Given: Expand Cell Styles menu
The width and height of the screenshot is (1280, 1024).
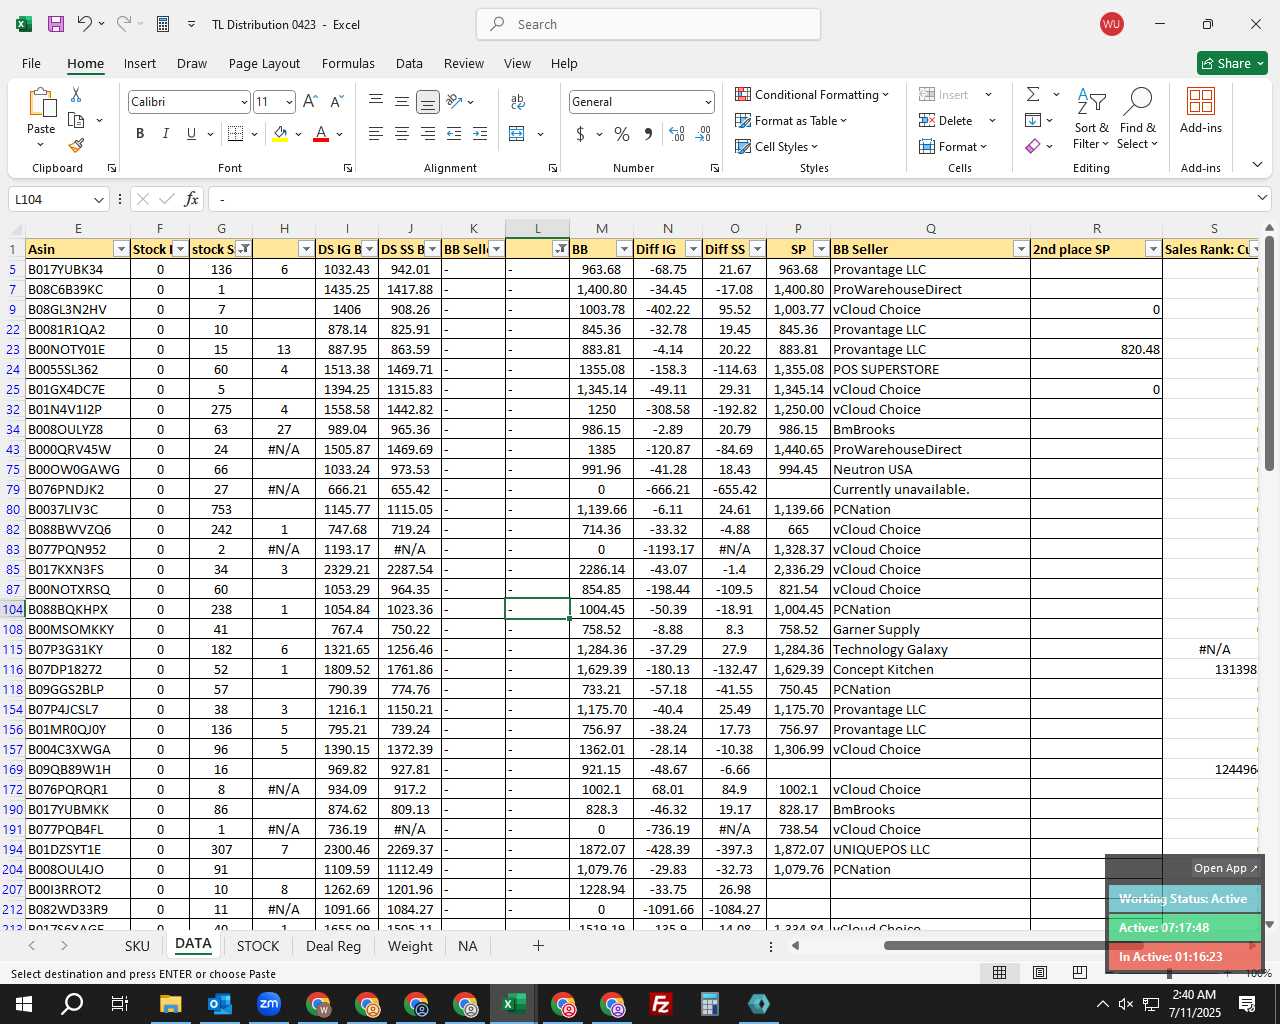Looking at the screenshot, I should (x=776, y=146).
